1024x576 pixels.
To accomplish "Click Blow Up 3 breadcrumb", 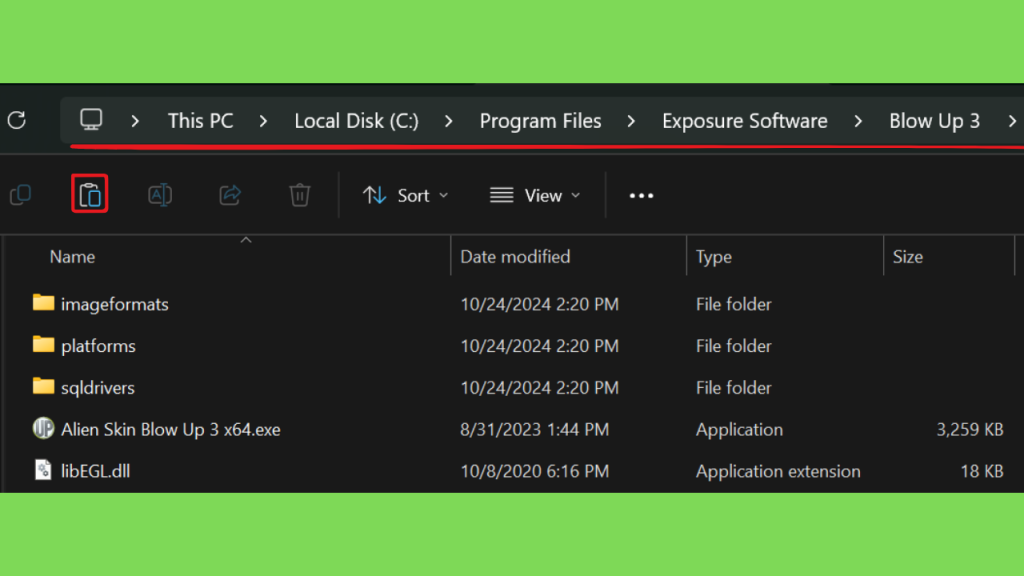I will tap(935, 121).
